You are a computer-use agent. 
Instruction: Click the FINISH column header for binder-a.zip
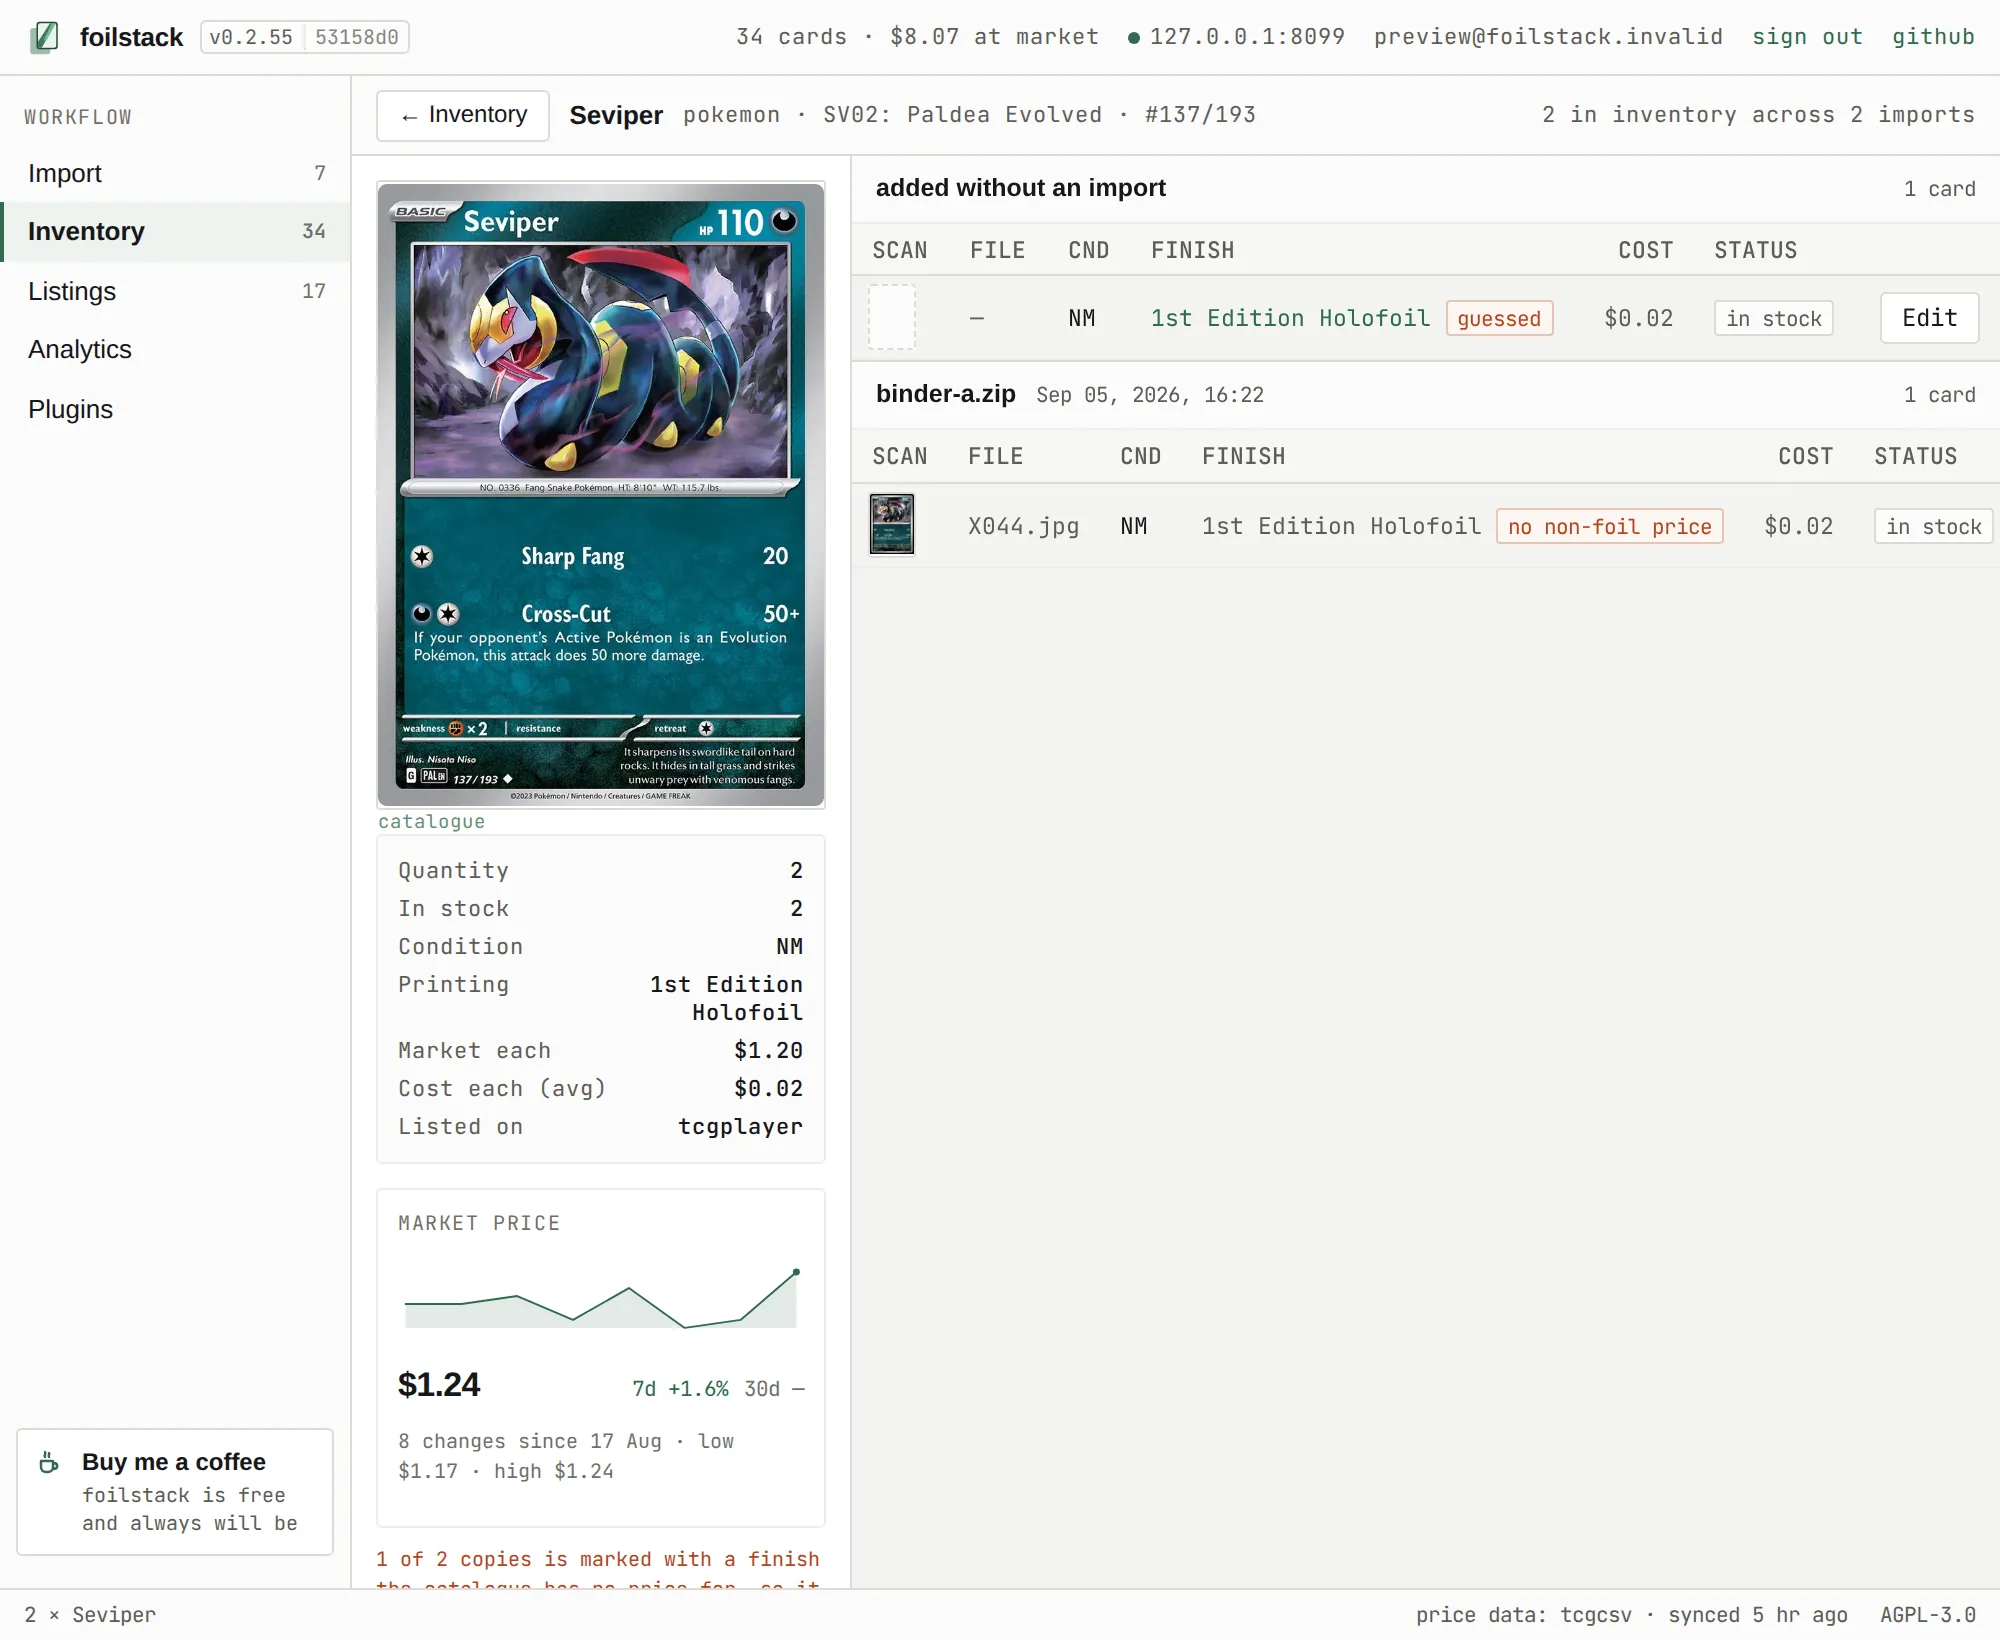[1243, 456]
